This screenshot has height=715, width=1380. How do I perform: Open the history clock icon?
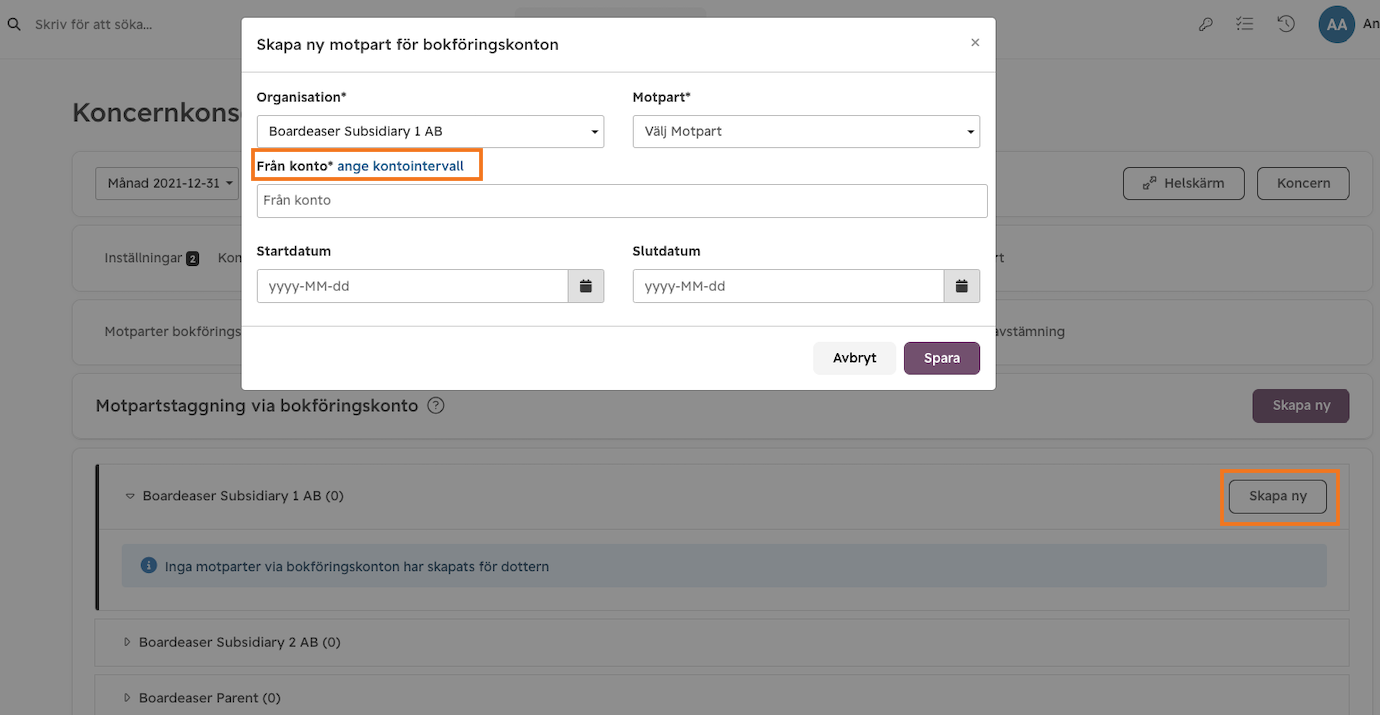pyautogui.click(x=1286, y=24)
